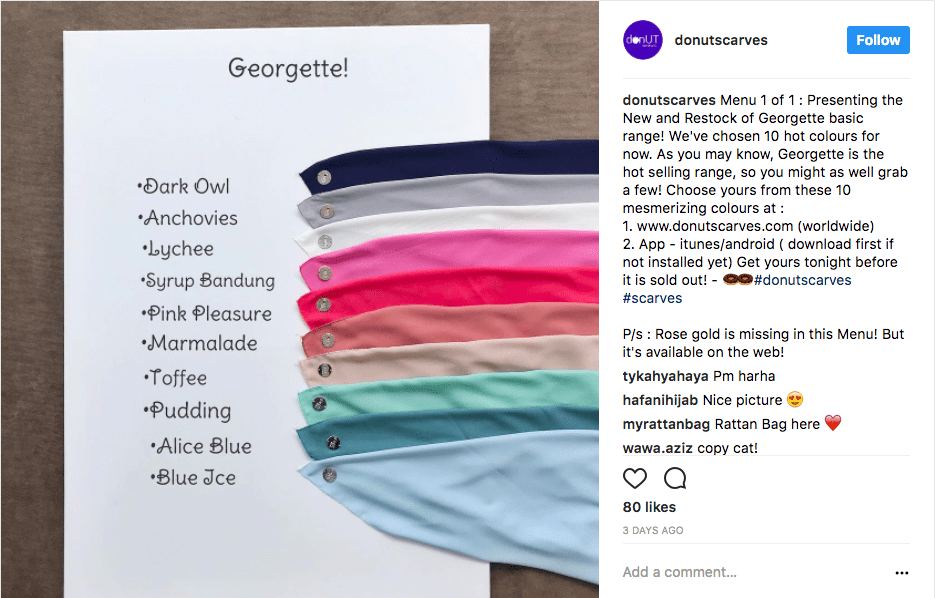Screen dimensions: 935x598
Task: Click the donutscarves name in caption
Action: click(668, 100)
